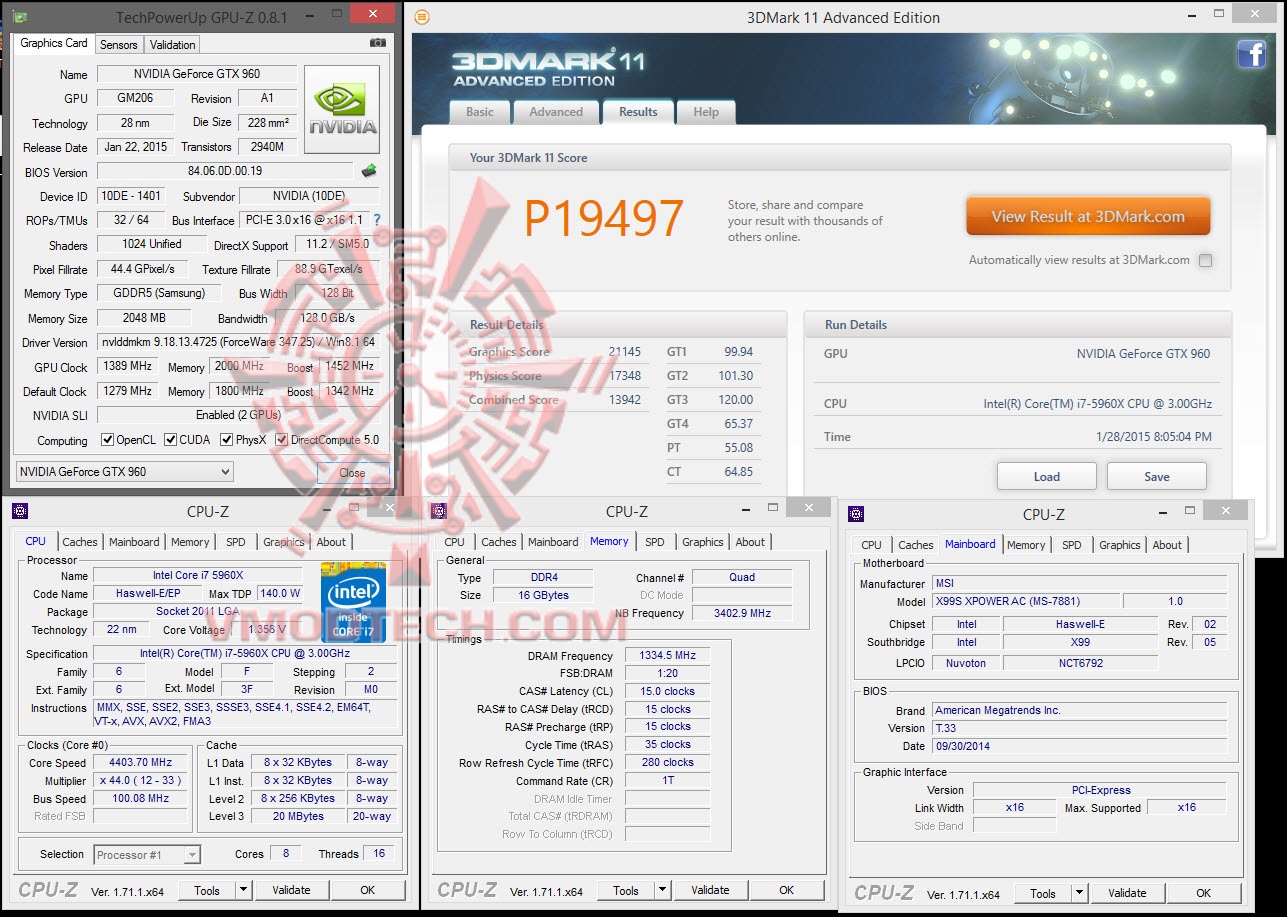1287x917 pixels.
Task: Click Validate in the CPU-Z Mainboard window
Action: pyautogui.click(x=1127, y=893)
